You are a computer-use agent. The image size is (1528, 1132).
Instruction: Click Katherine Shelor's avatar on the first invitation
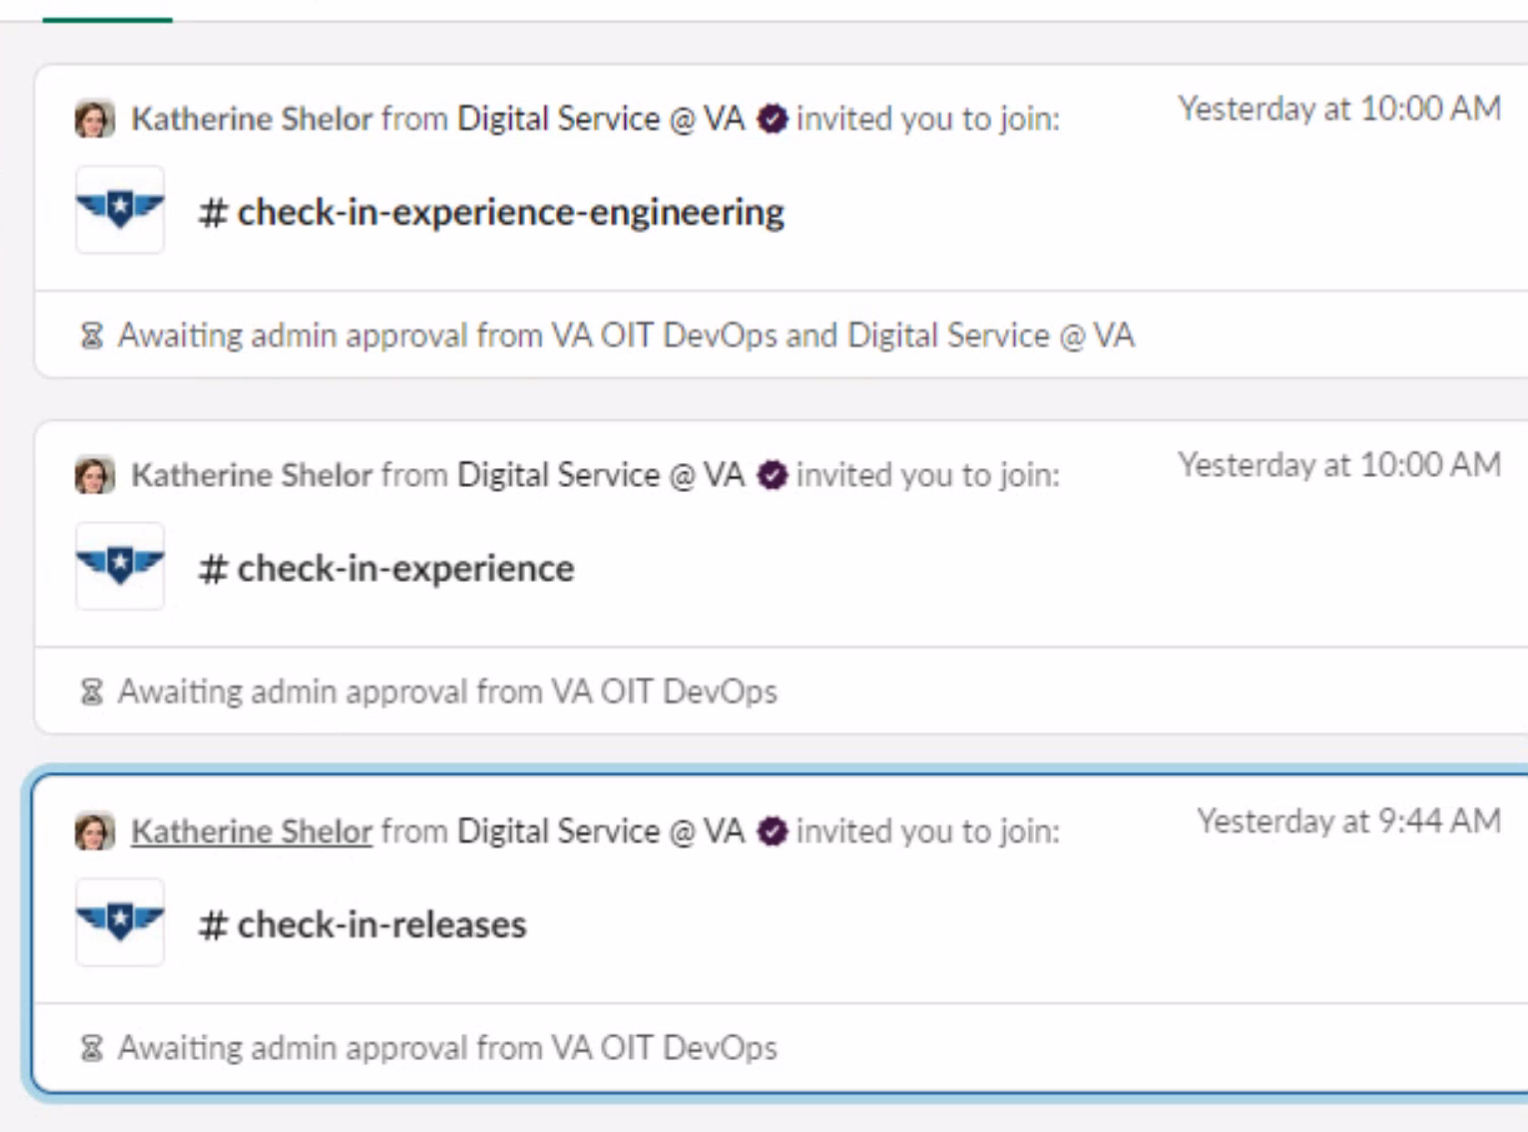tap(95, 118)
